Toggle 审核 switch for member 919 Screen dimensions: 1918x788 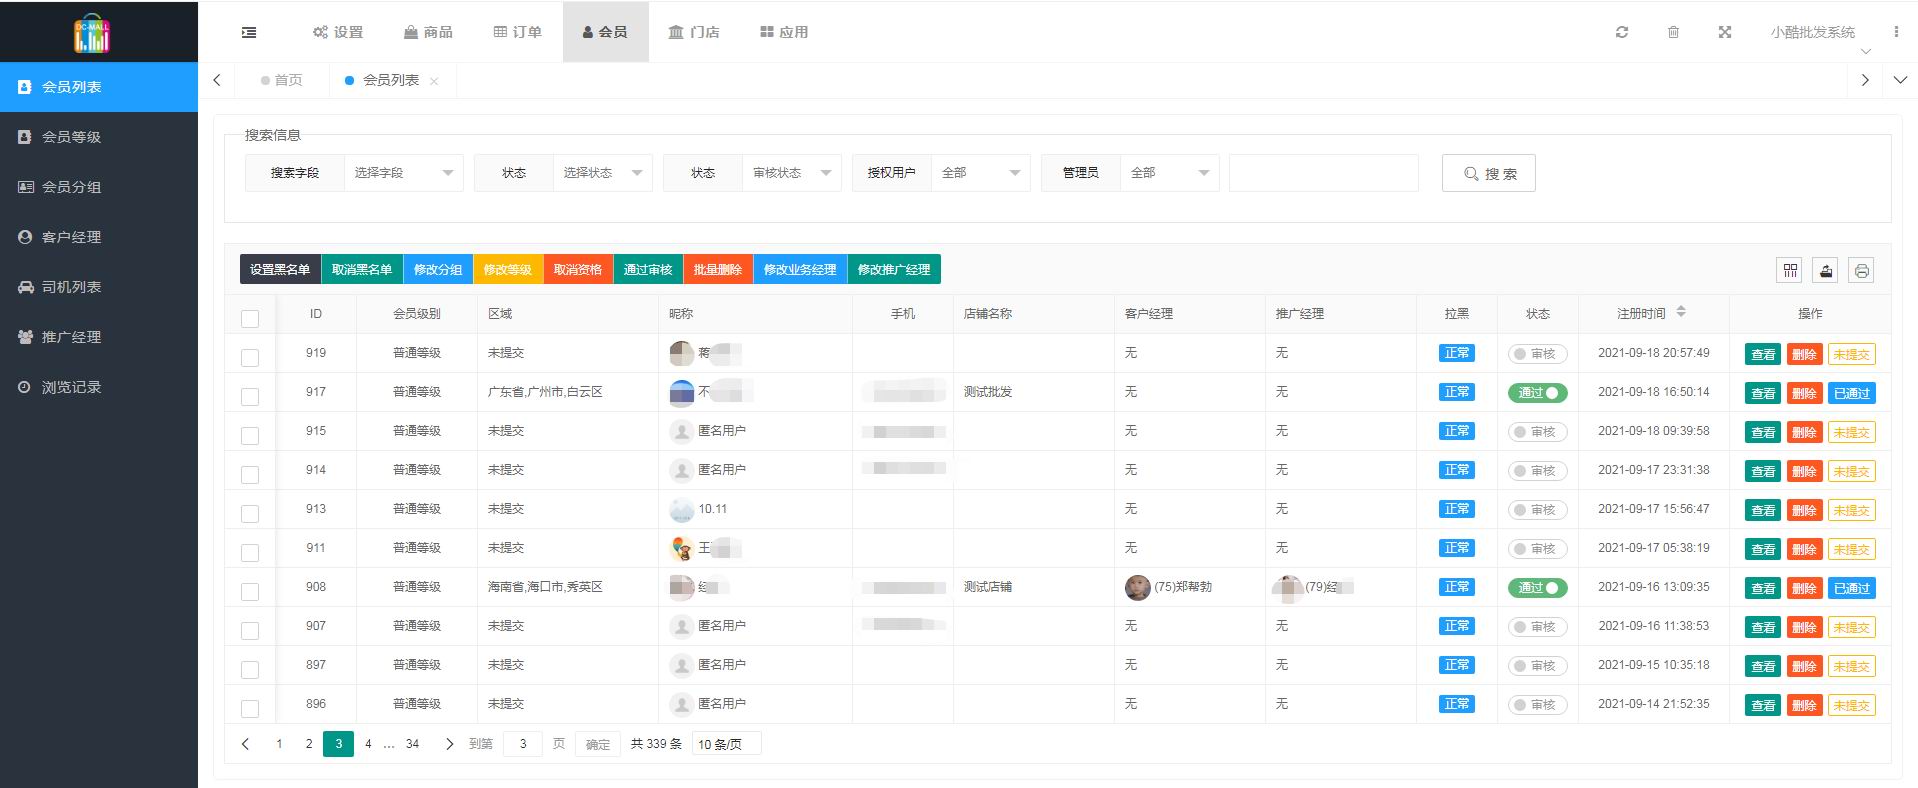tap(1537, 353)
